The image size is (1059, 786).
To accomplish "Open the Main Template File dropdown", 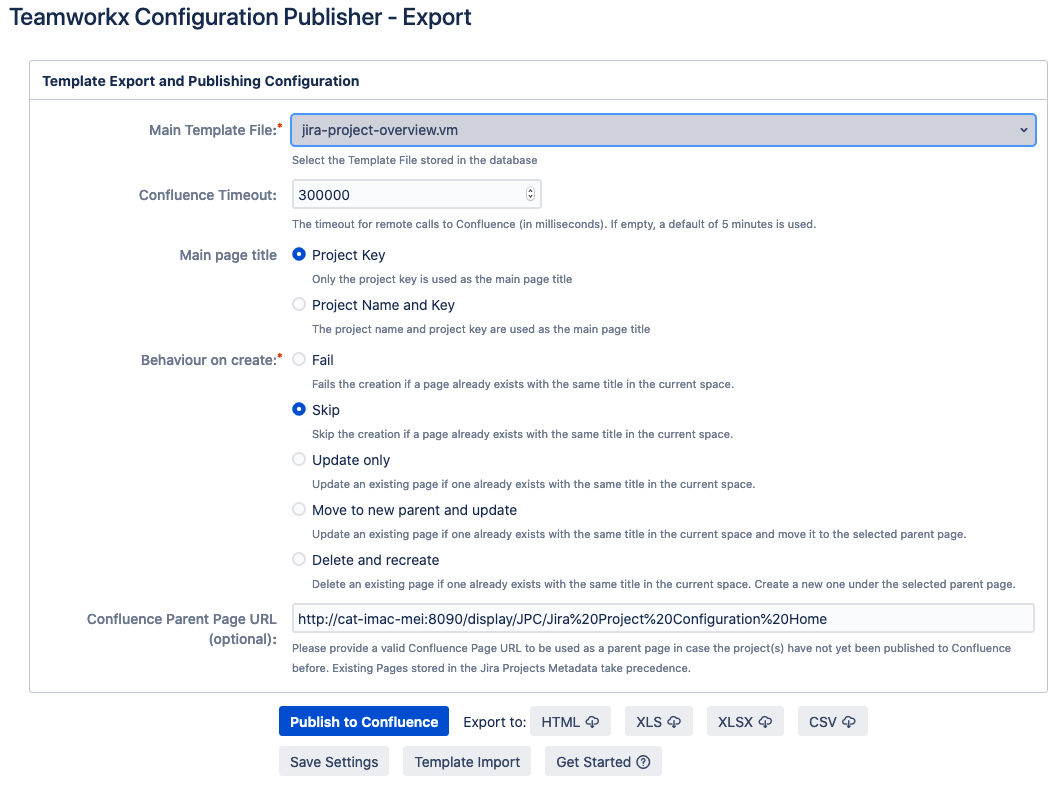I will (x=663, y=130).
